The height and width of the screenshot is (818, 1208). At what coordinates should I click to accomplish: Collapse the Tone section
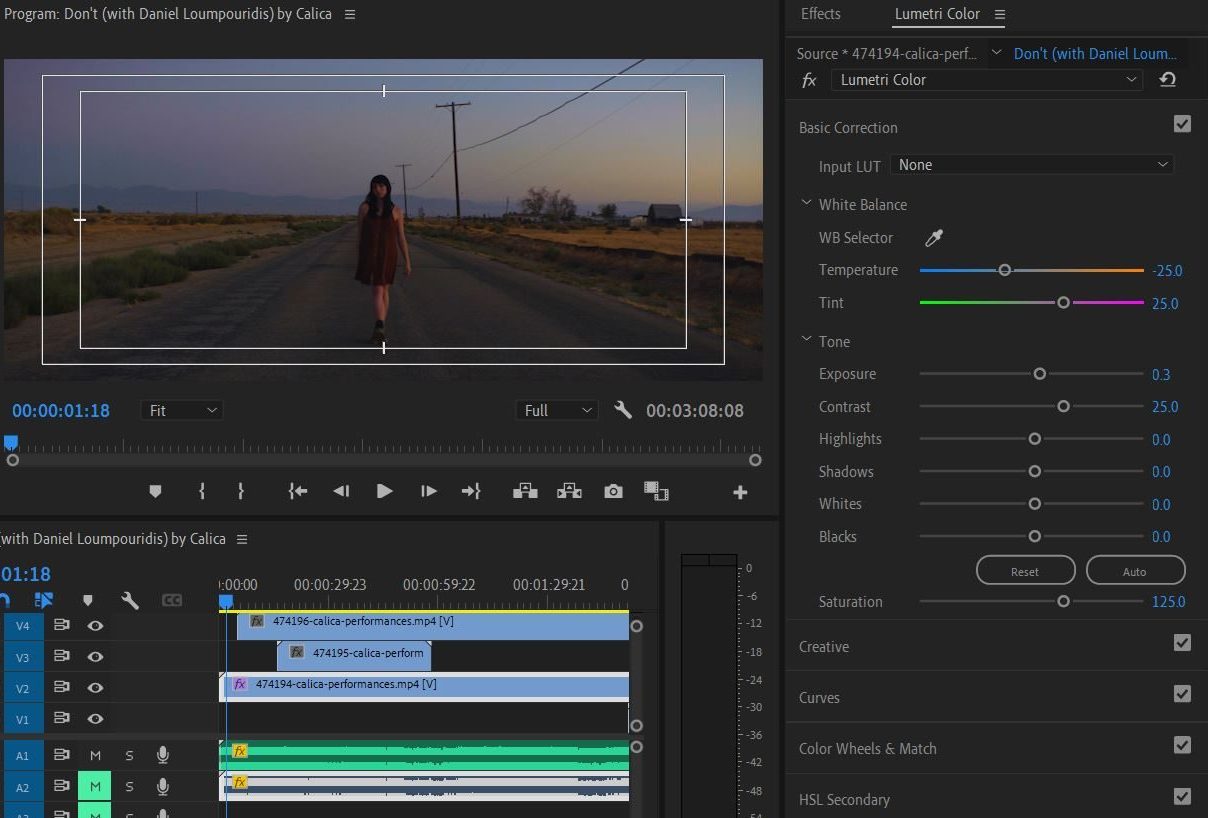click(x=806, y=340)
